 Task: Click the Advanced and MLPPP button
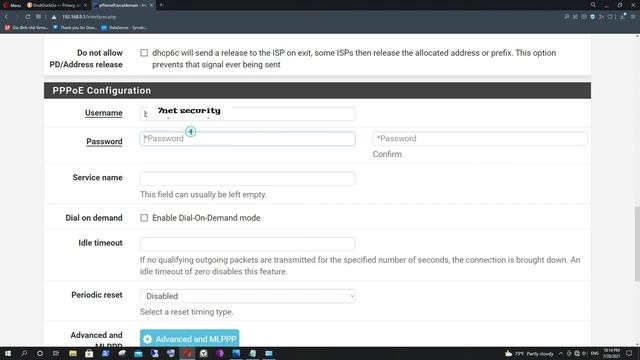pyautogui.click(x=189, y=339)
